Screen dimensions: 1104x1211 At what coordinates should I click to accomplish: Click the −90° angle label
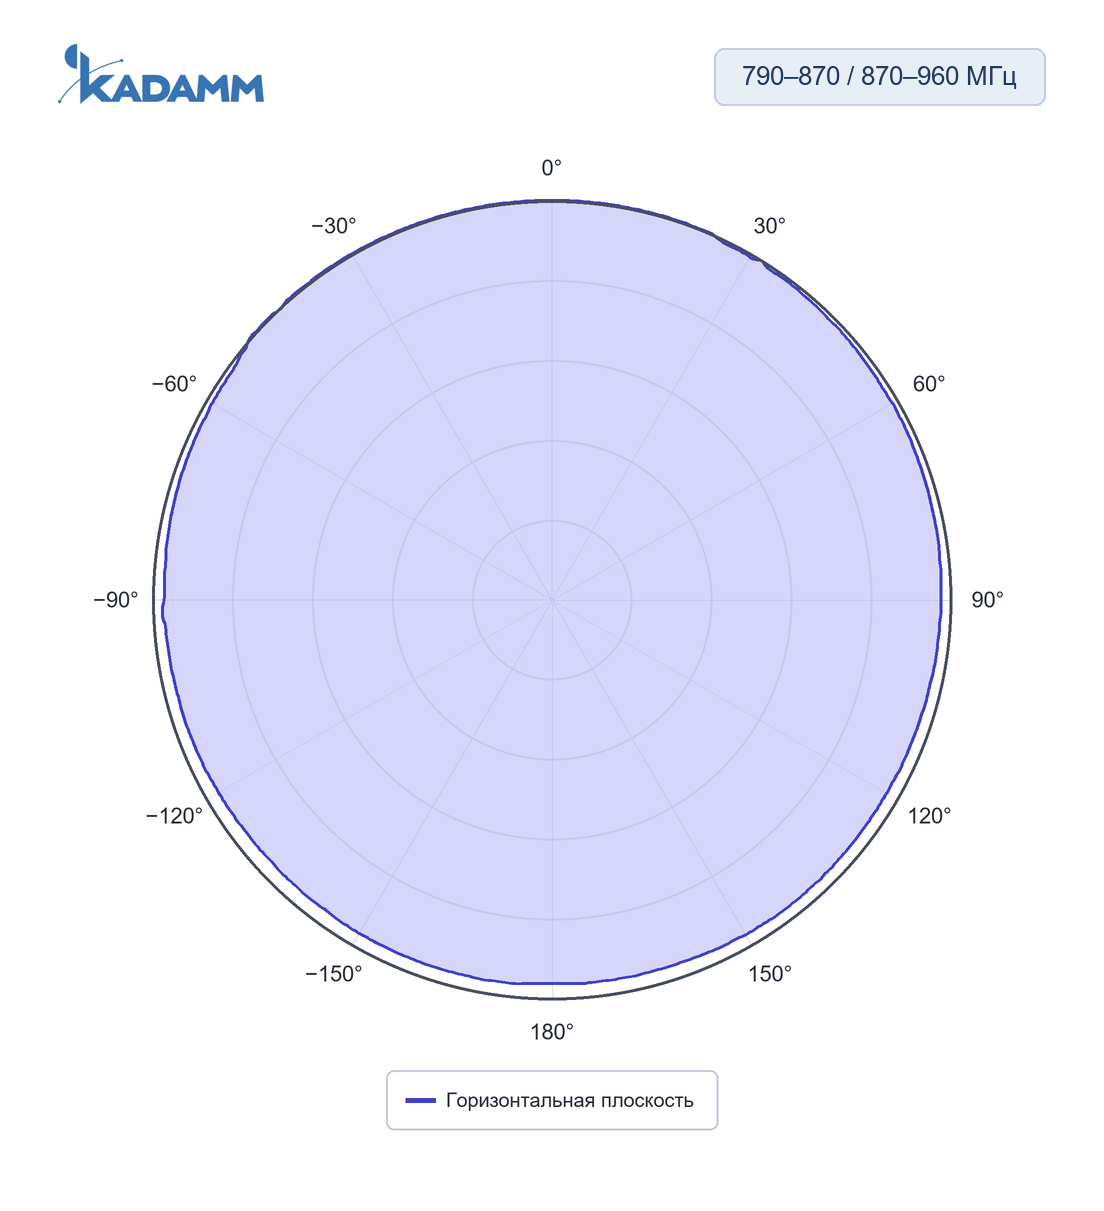[x=116, y=600]
